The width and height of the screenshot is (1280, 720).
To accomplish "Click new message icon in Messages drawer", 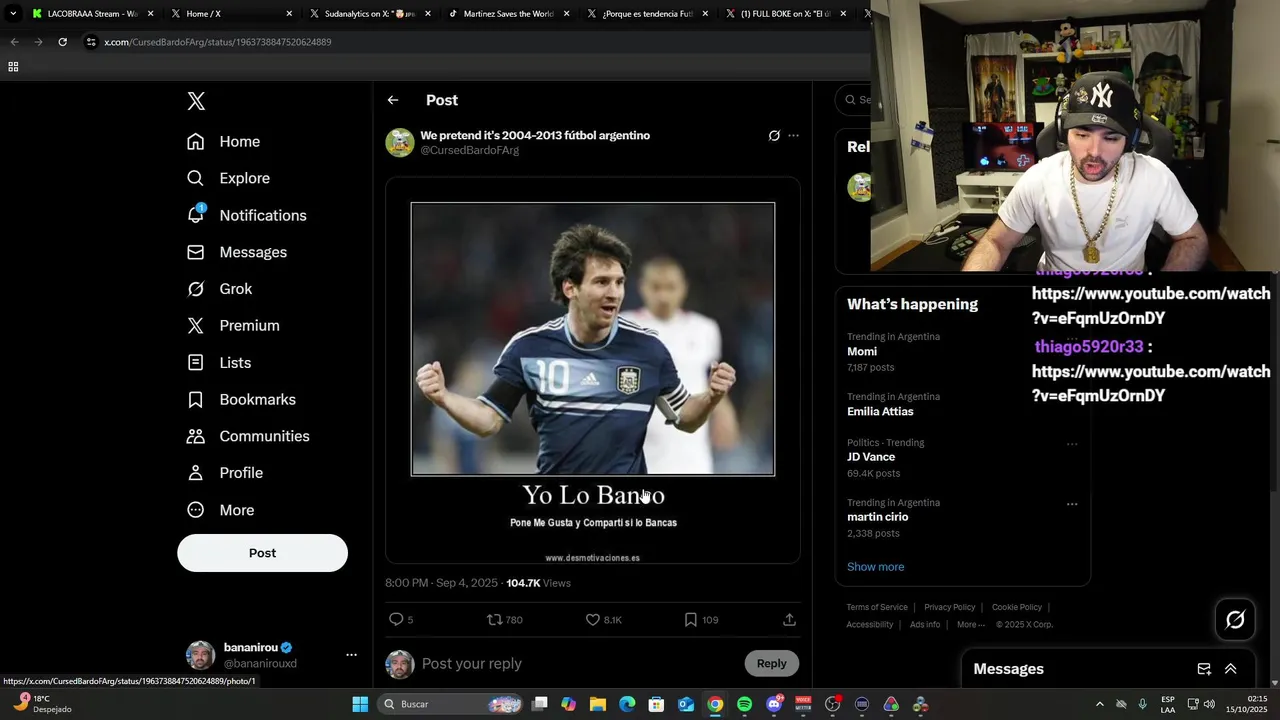I will (x=1204, y=669).
